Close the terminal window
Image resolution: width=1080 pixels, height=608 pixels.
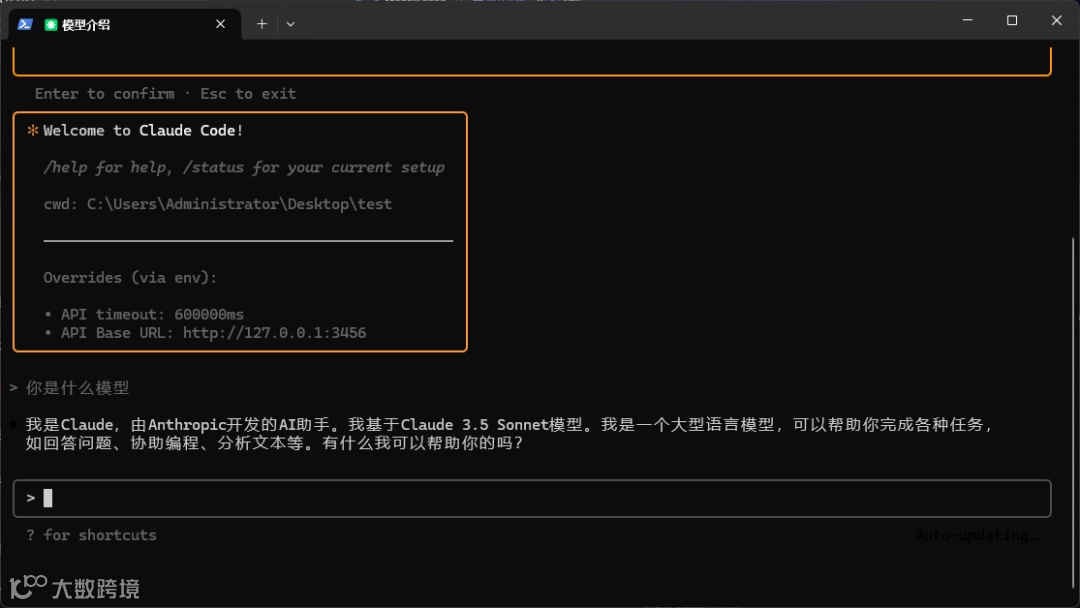coord(1057,20)
